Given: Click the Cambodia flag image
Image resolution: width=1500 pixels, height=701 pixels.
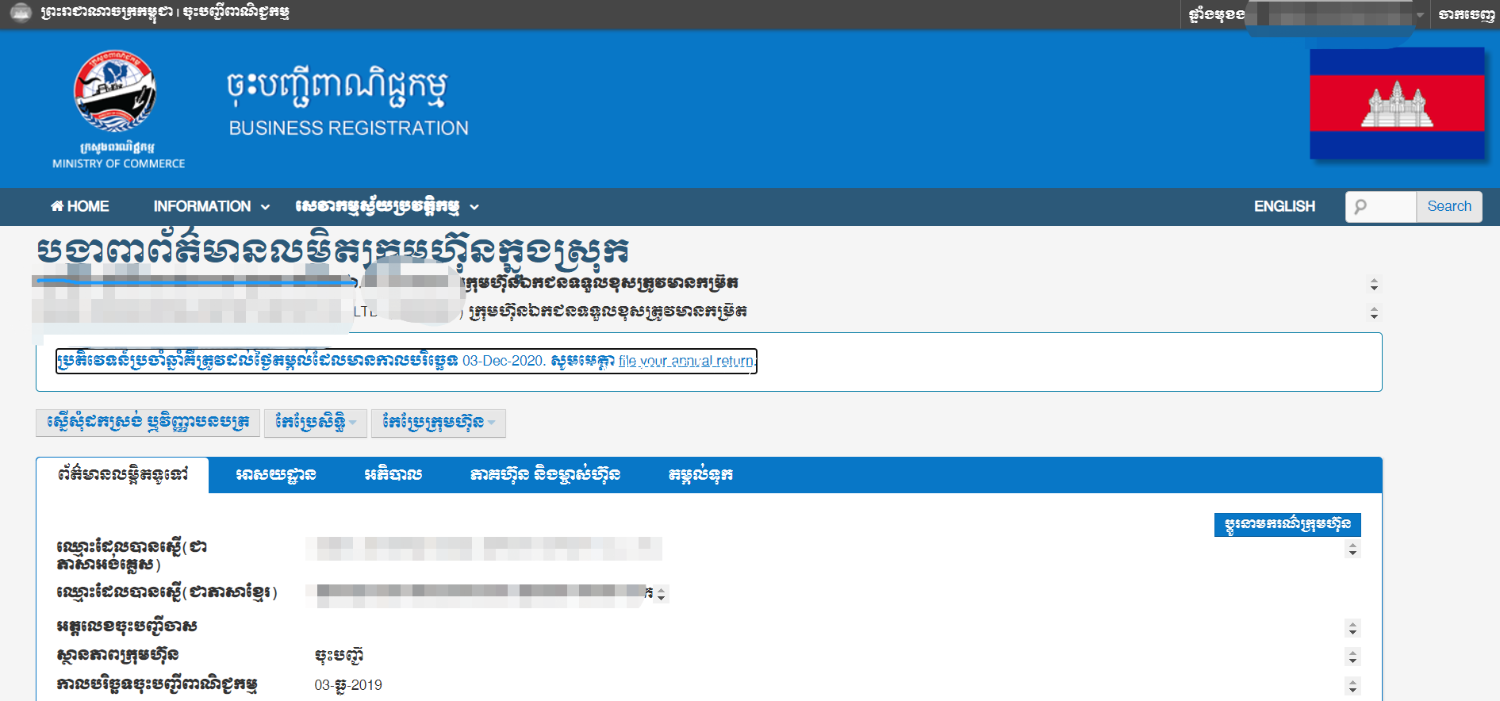Looking at the screenshot, I should 1396,104.
